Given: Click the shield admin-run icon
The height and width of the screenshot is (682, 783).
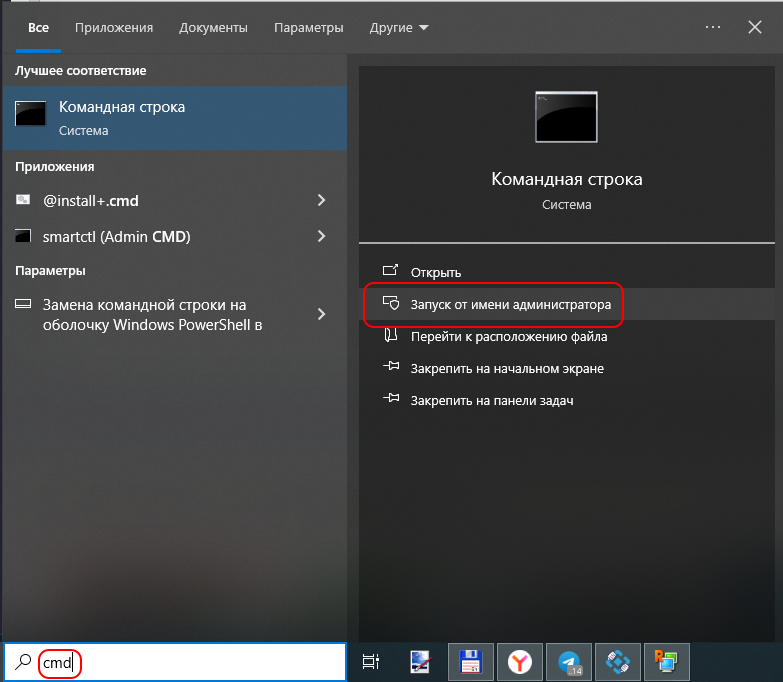Looking at the screenshot, I should (391, 303).
